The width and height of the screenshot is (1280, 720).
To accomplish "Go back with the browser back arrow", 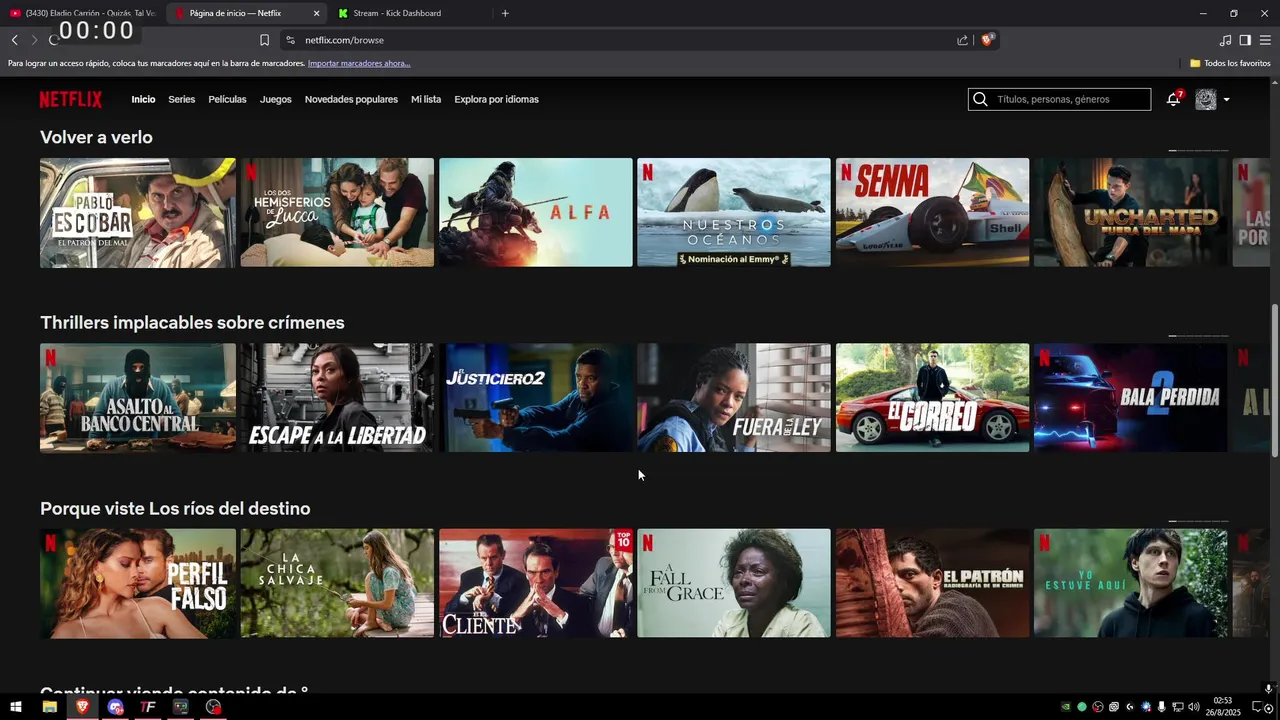I will point(14,40).
